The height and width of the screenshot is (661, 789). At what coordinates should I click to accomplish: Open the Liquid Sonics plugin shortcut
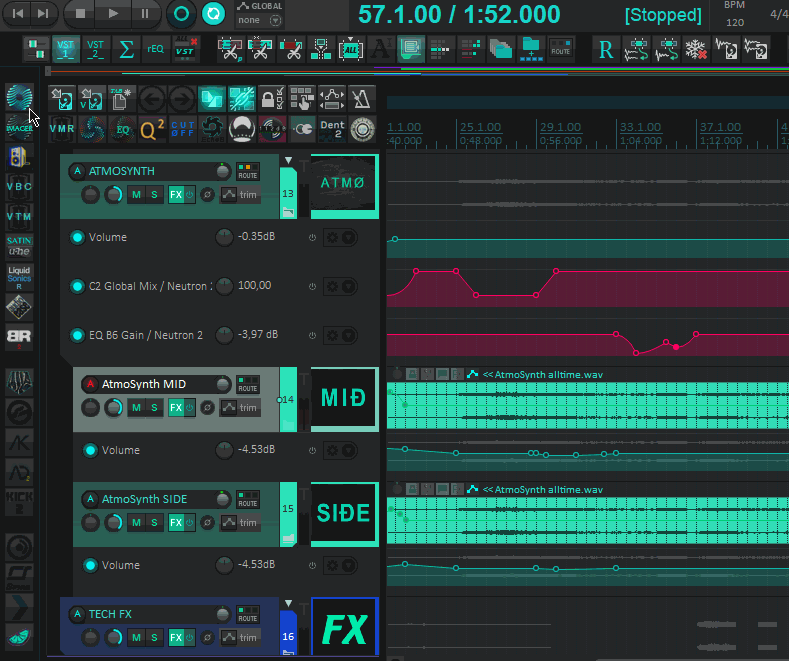point(19,276)
